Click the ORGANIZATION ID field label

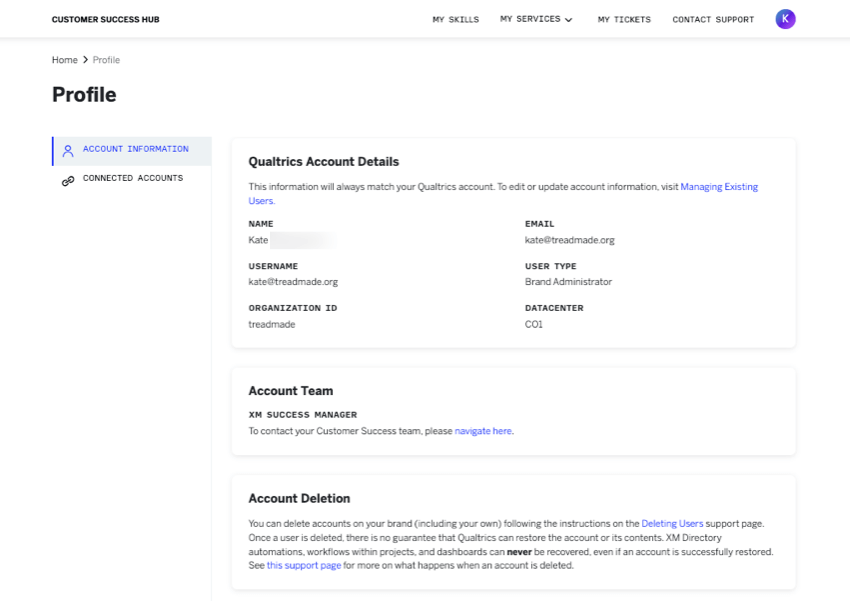tap(293, 308)
